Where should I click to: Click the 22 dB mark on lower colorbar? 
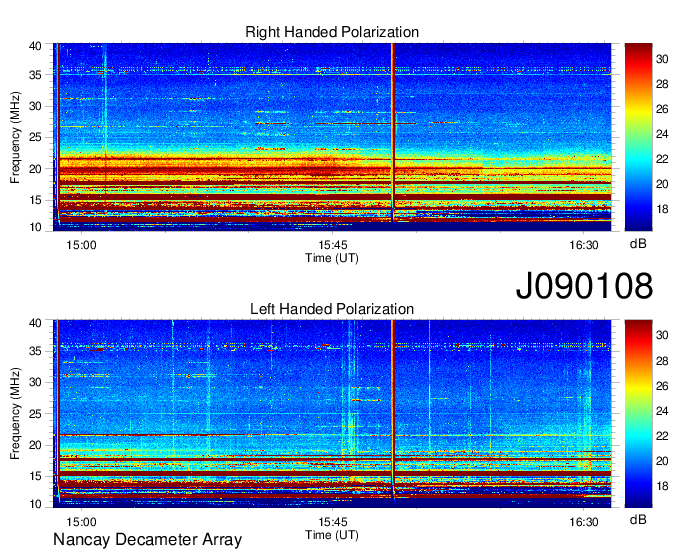click(662, 436)
